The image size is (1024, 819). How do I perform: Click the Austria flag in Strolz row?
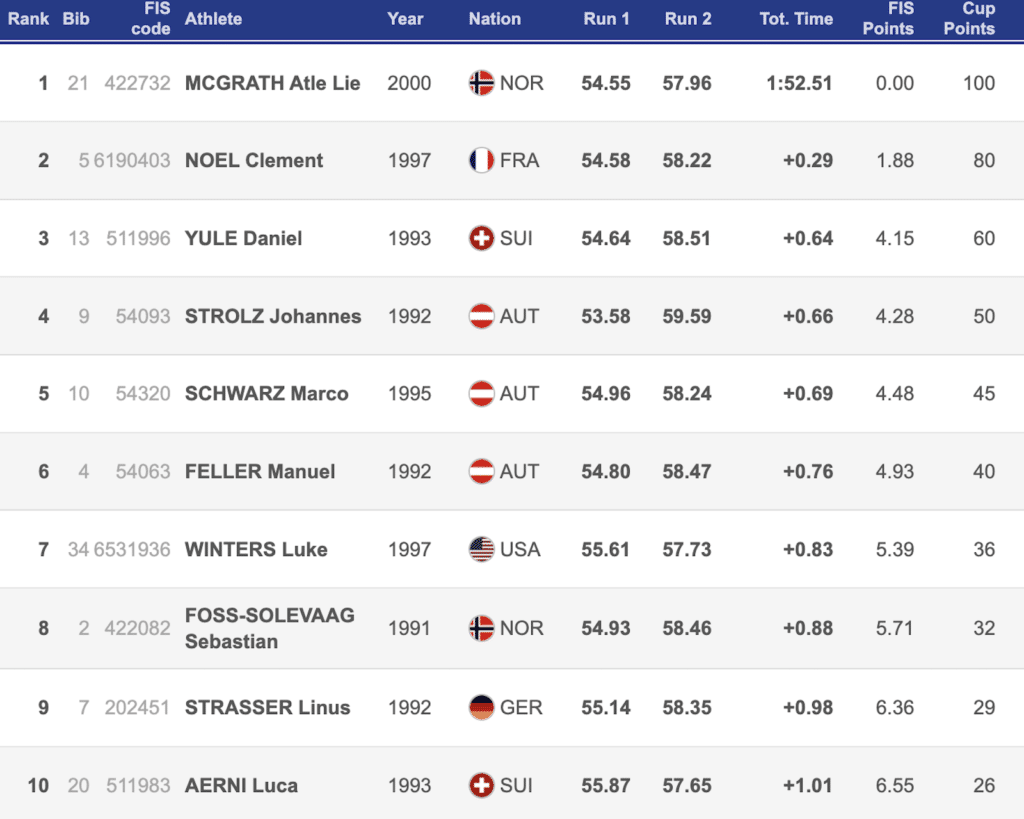481,316
